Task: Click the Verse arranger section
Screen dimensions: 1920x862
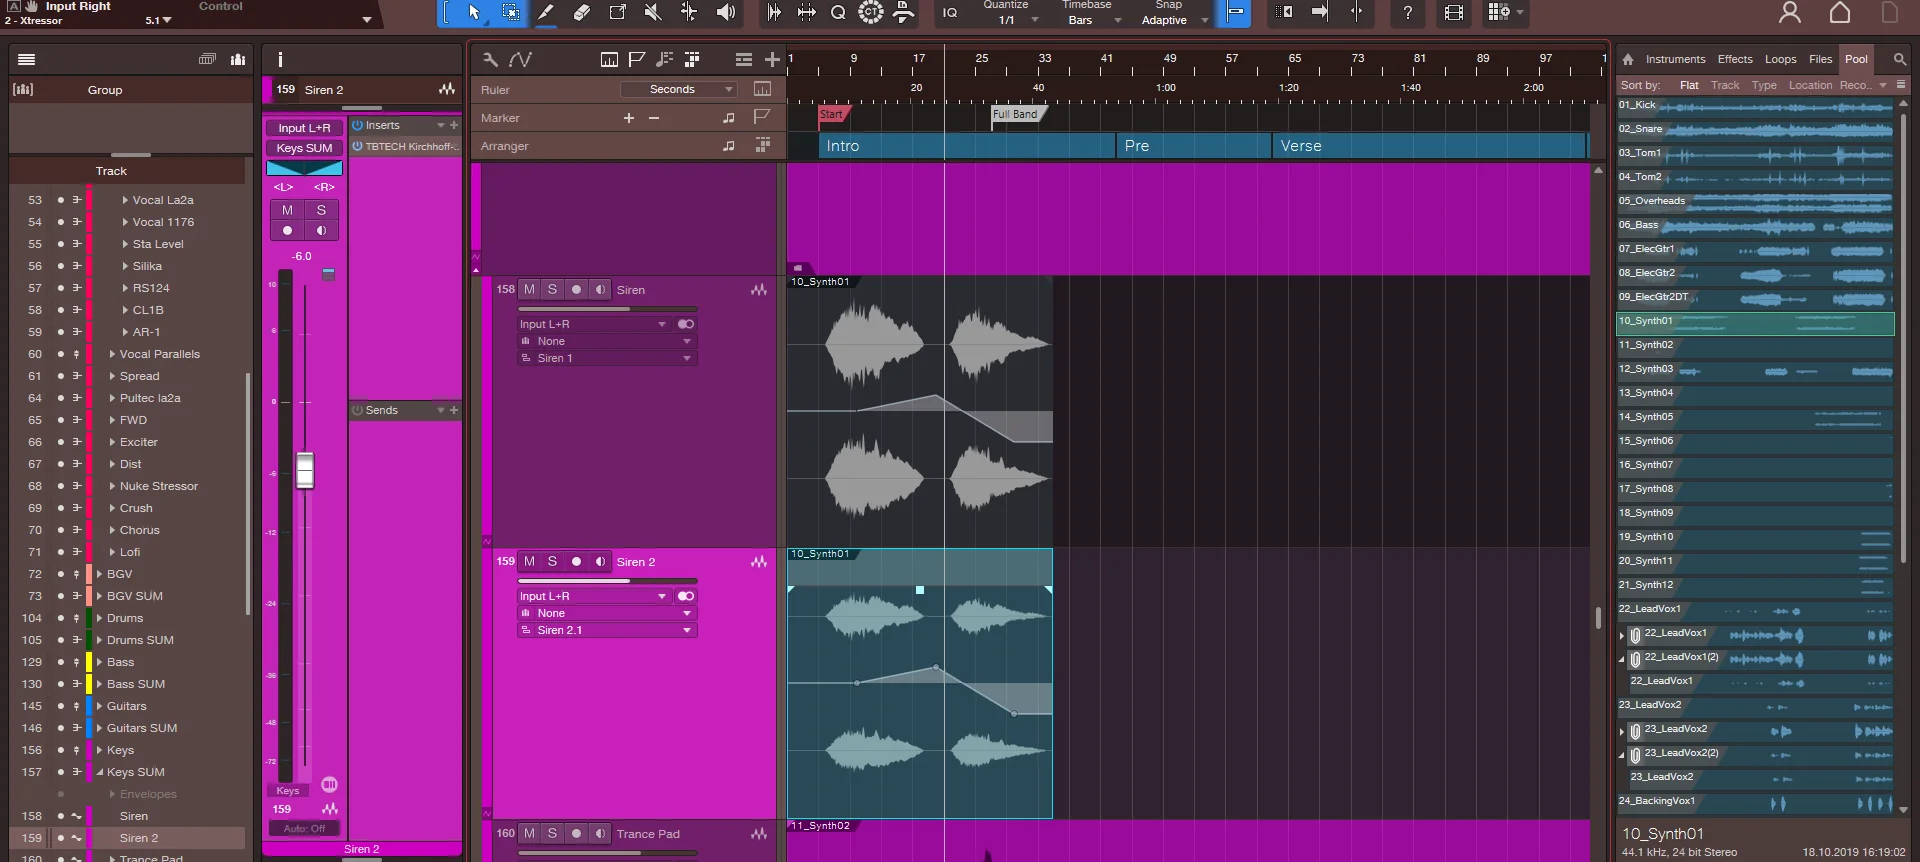Action: point(1428,146)
